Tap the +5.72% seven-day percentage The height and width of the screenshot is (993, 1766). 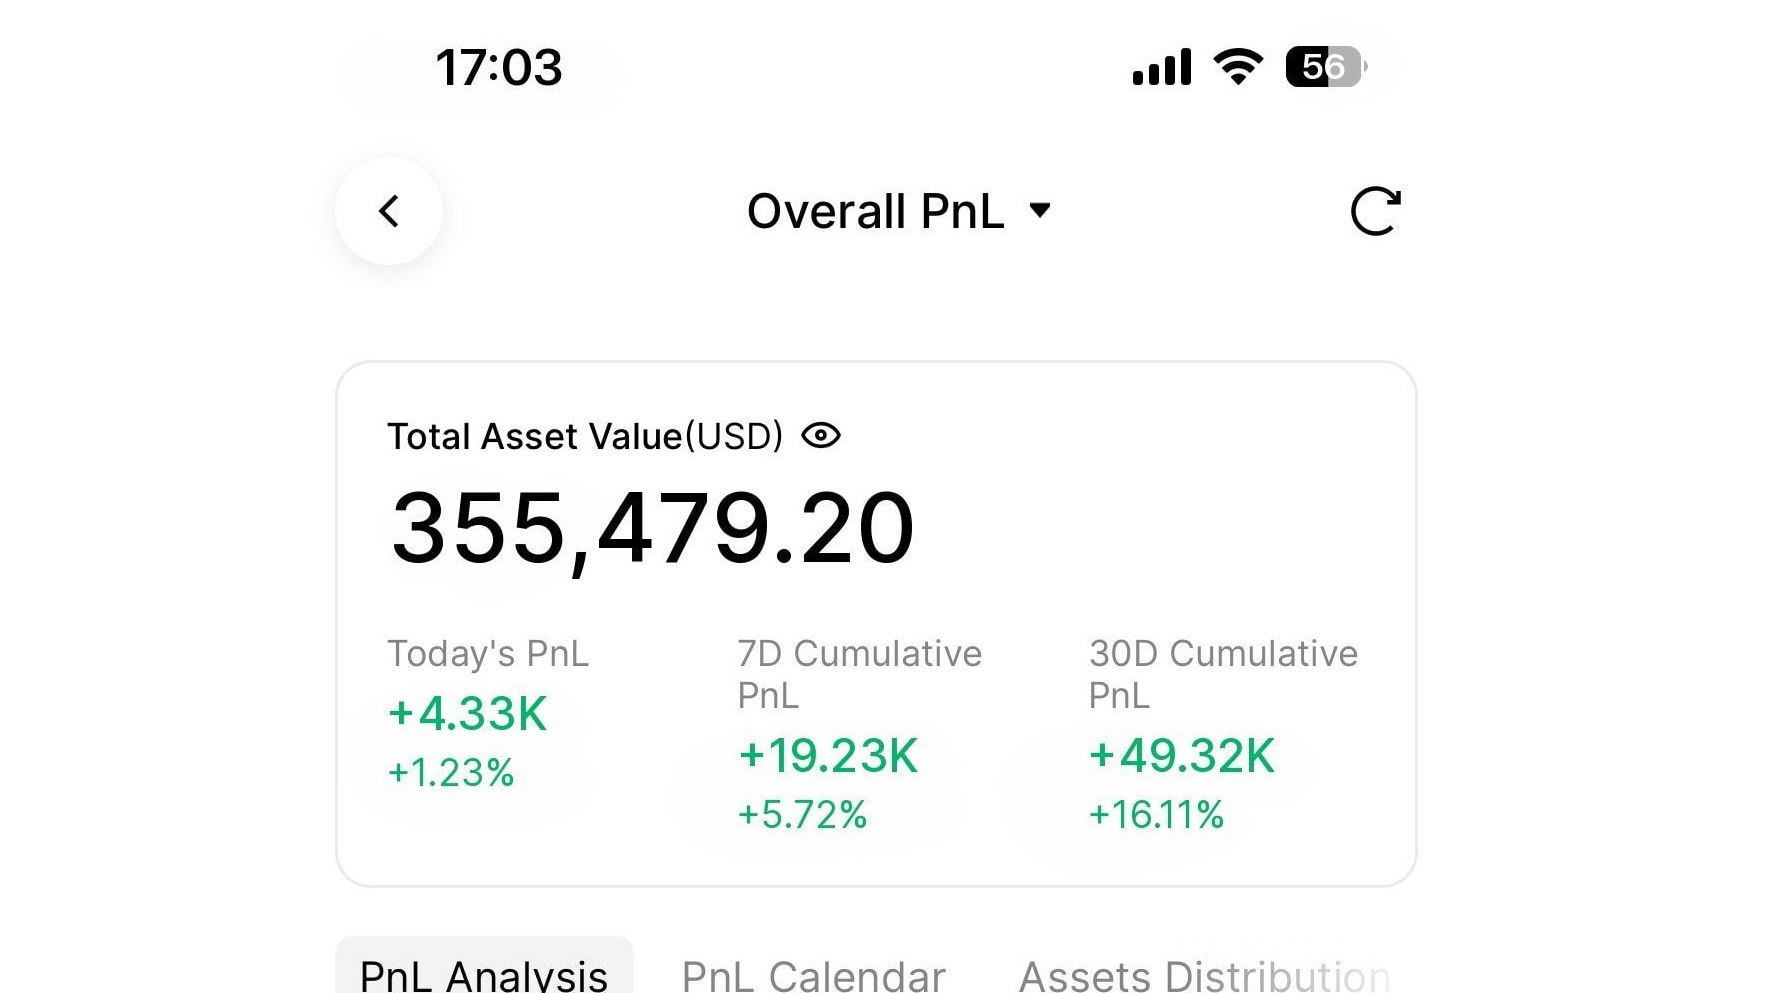tap(802, 815)
